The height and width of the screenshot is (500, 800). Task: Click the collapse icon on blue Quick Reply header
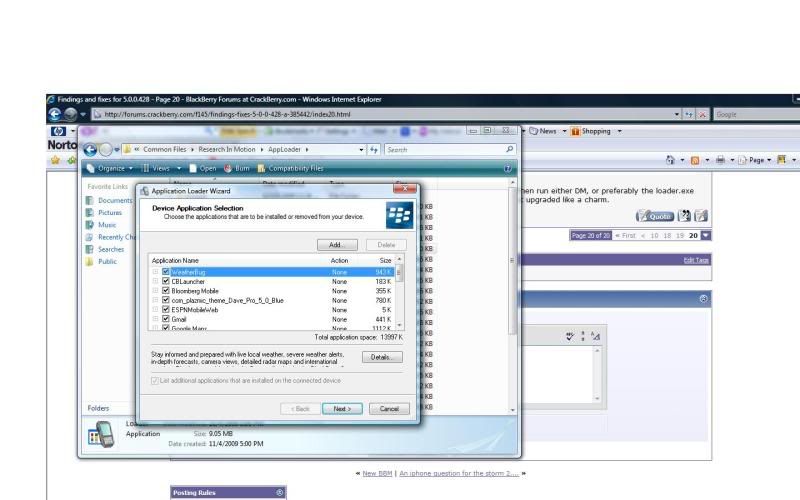(704, 298)
